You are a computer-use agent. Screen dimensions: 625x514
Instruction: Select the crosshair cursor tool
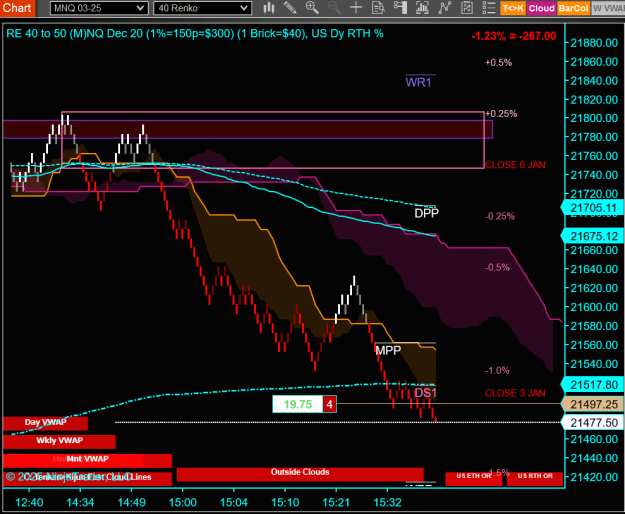[x=356, y=8]
